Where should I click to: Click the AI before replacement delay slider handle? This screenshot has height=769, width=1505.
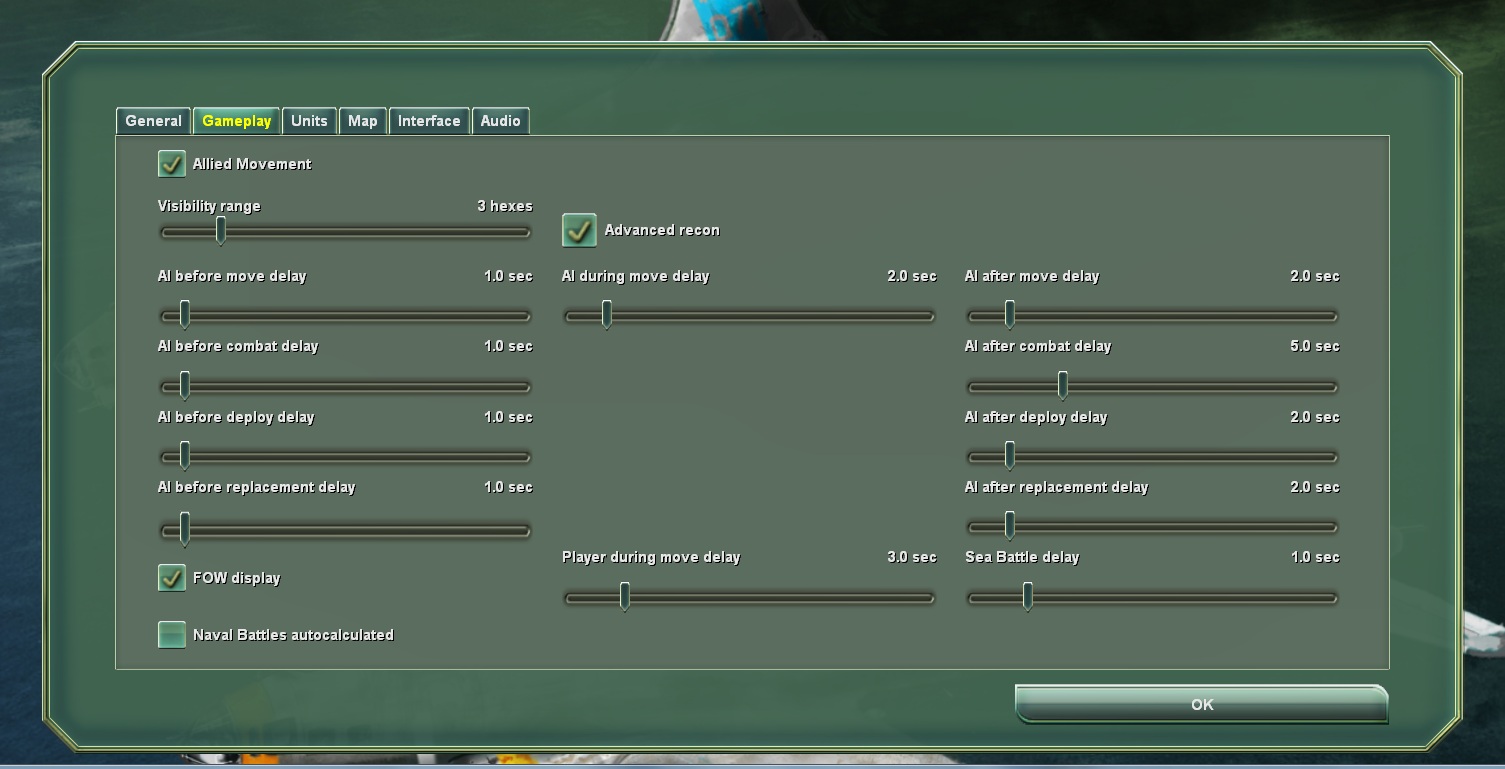click(x=185, y=529)
